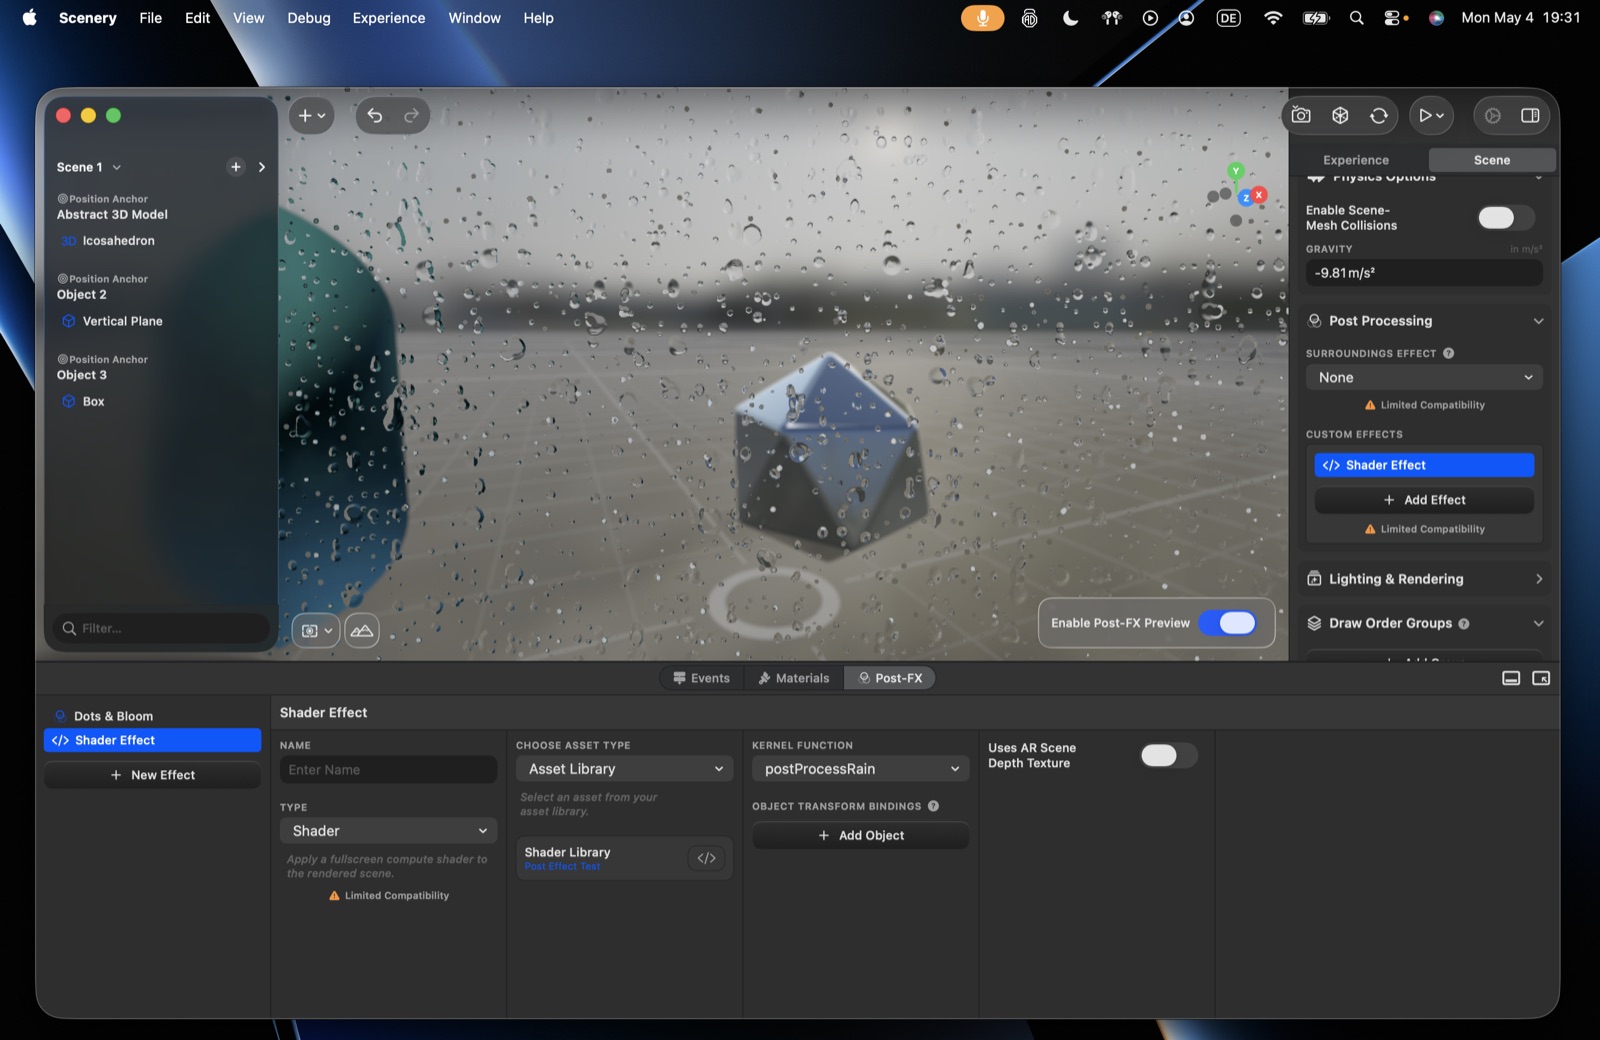Screen dimensions: 1600x1040
Task: Select the Box object in hierarchy
Action: (x=93, y=401)
